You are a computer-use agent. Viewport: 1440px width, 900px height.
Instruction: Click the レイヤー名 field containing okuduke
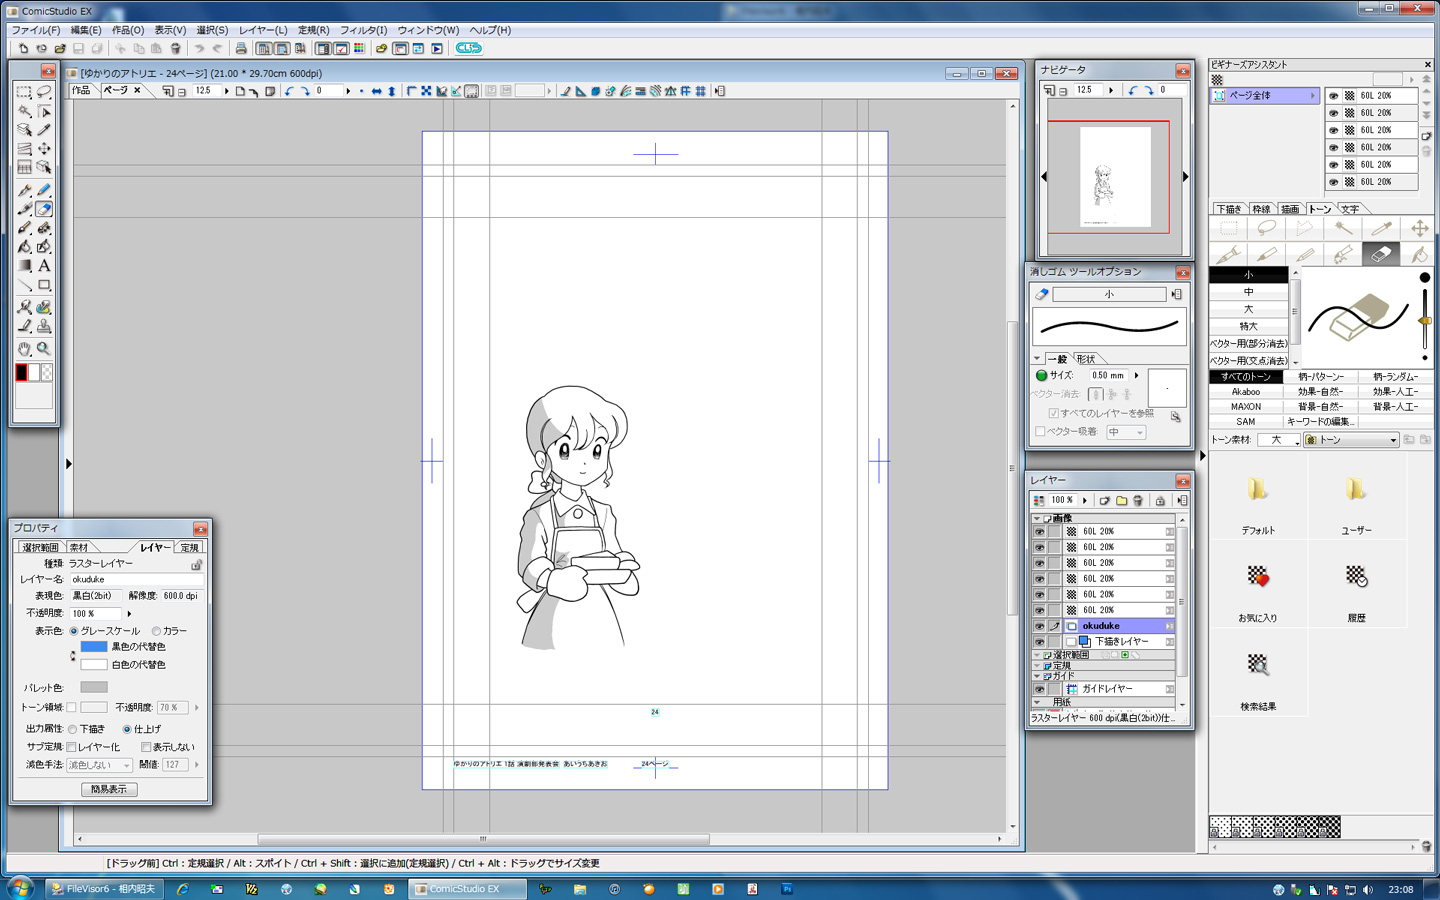pyautogui.click(x=136, y=579)
